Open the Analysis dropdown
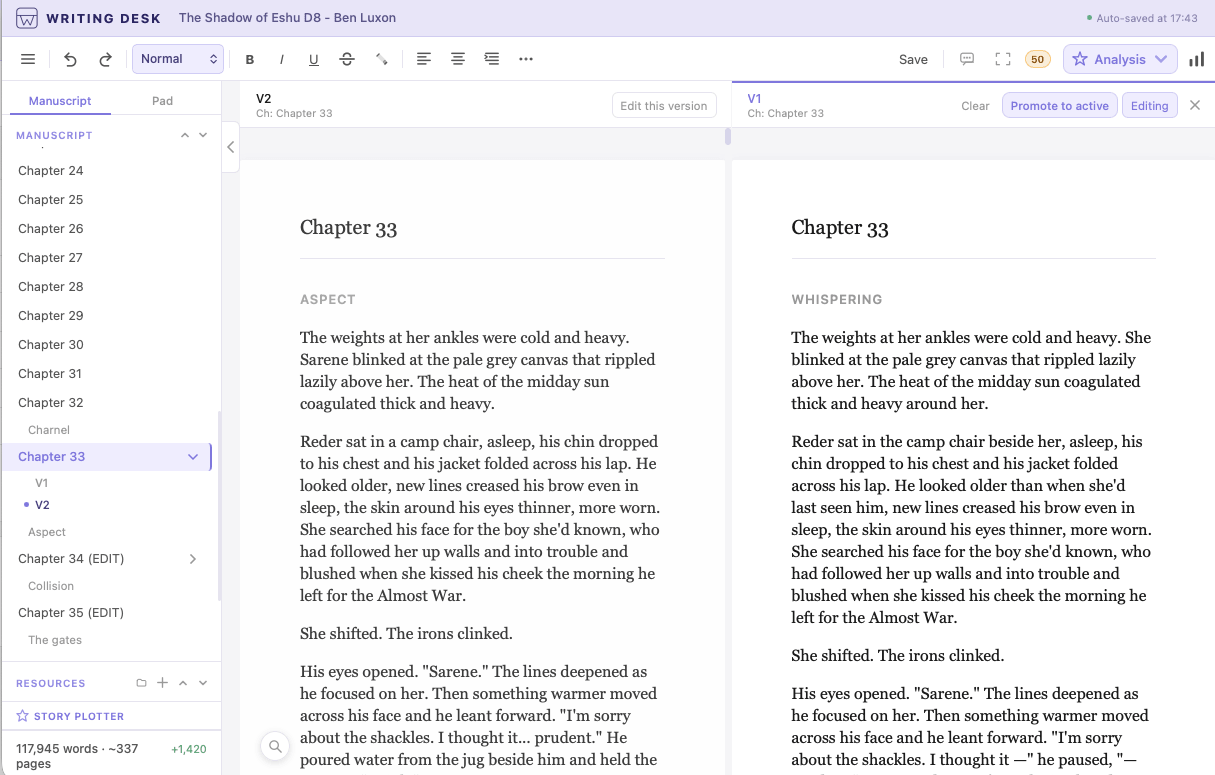The width and height of the screenshot is (1215, 775). (x=1120, y=59)
